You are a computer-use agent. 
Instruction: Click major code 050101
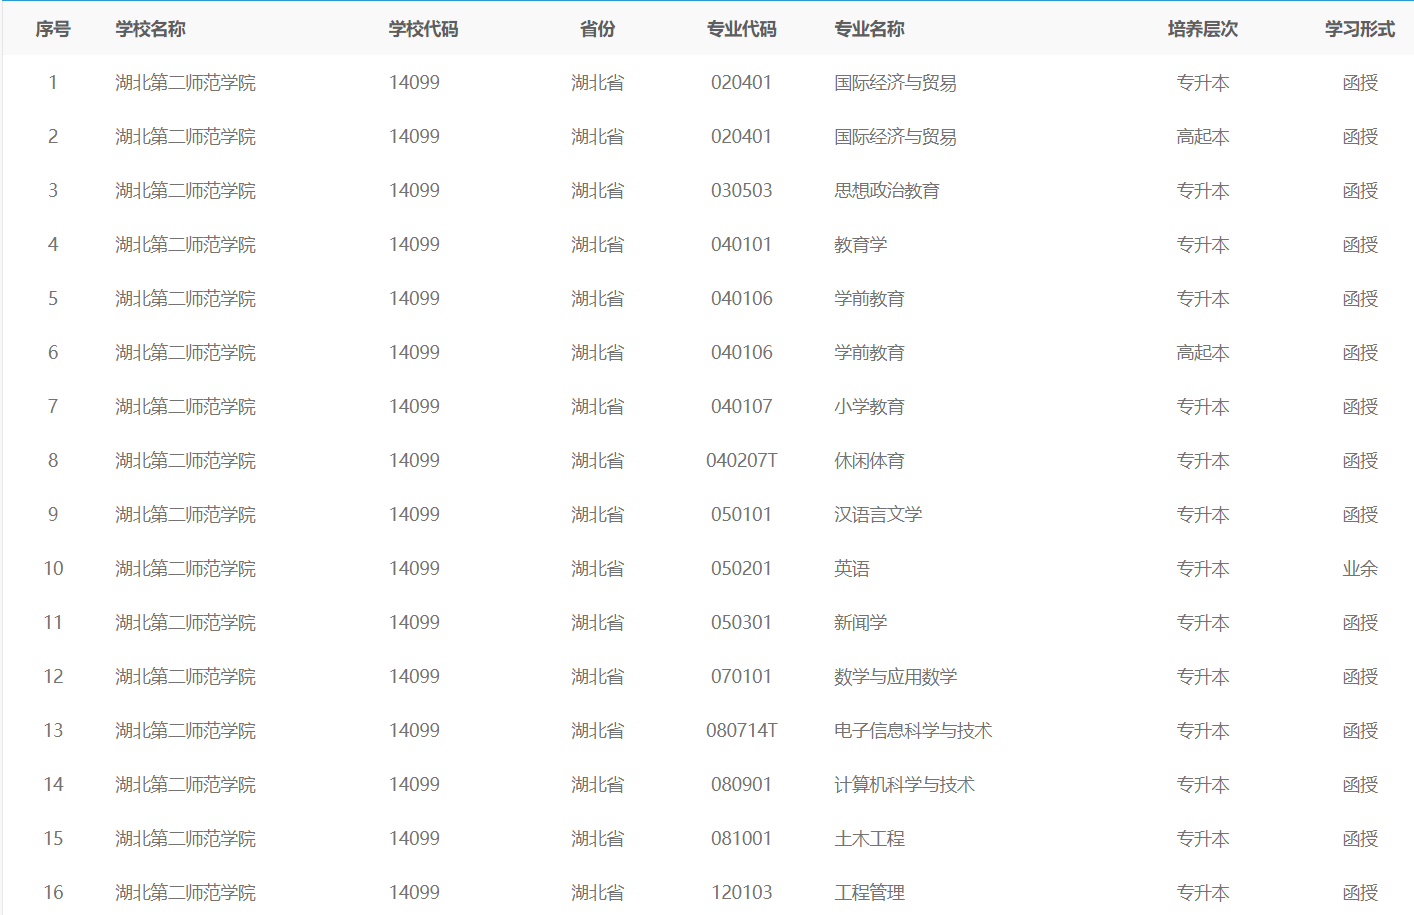point(741,515)
